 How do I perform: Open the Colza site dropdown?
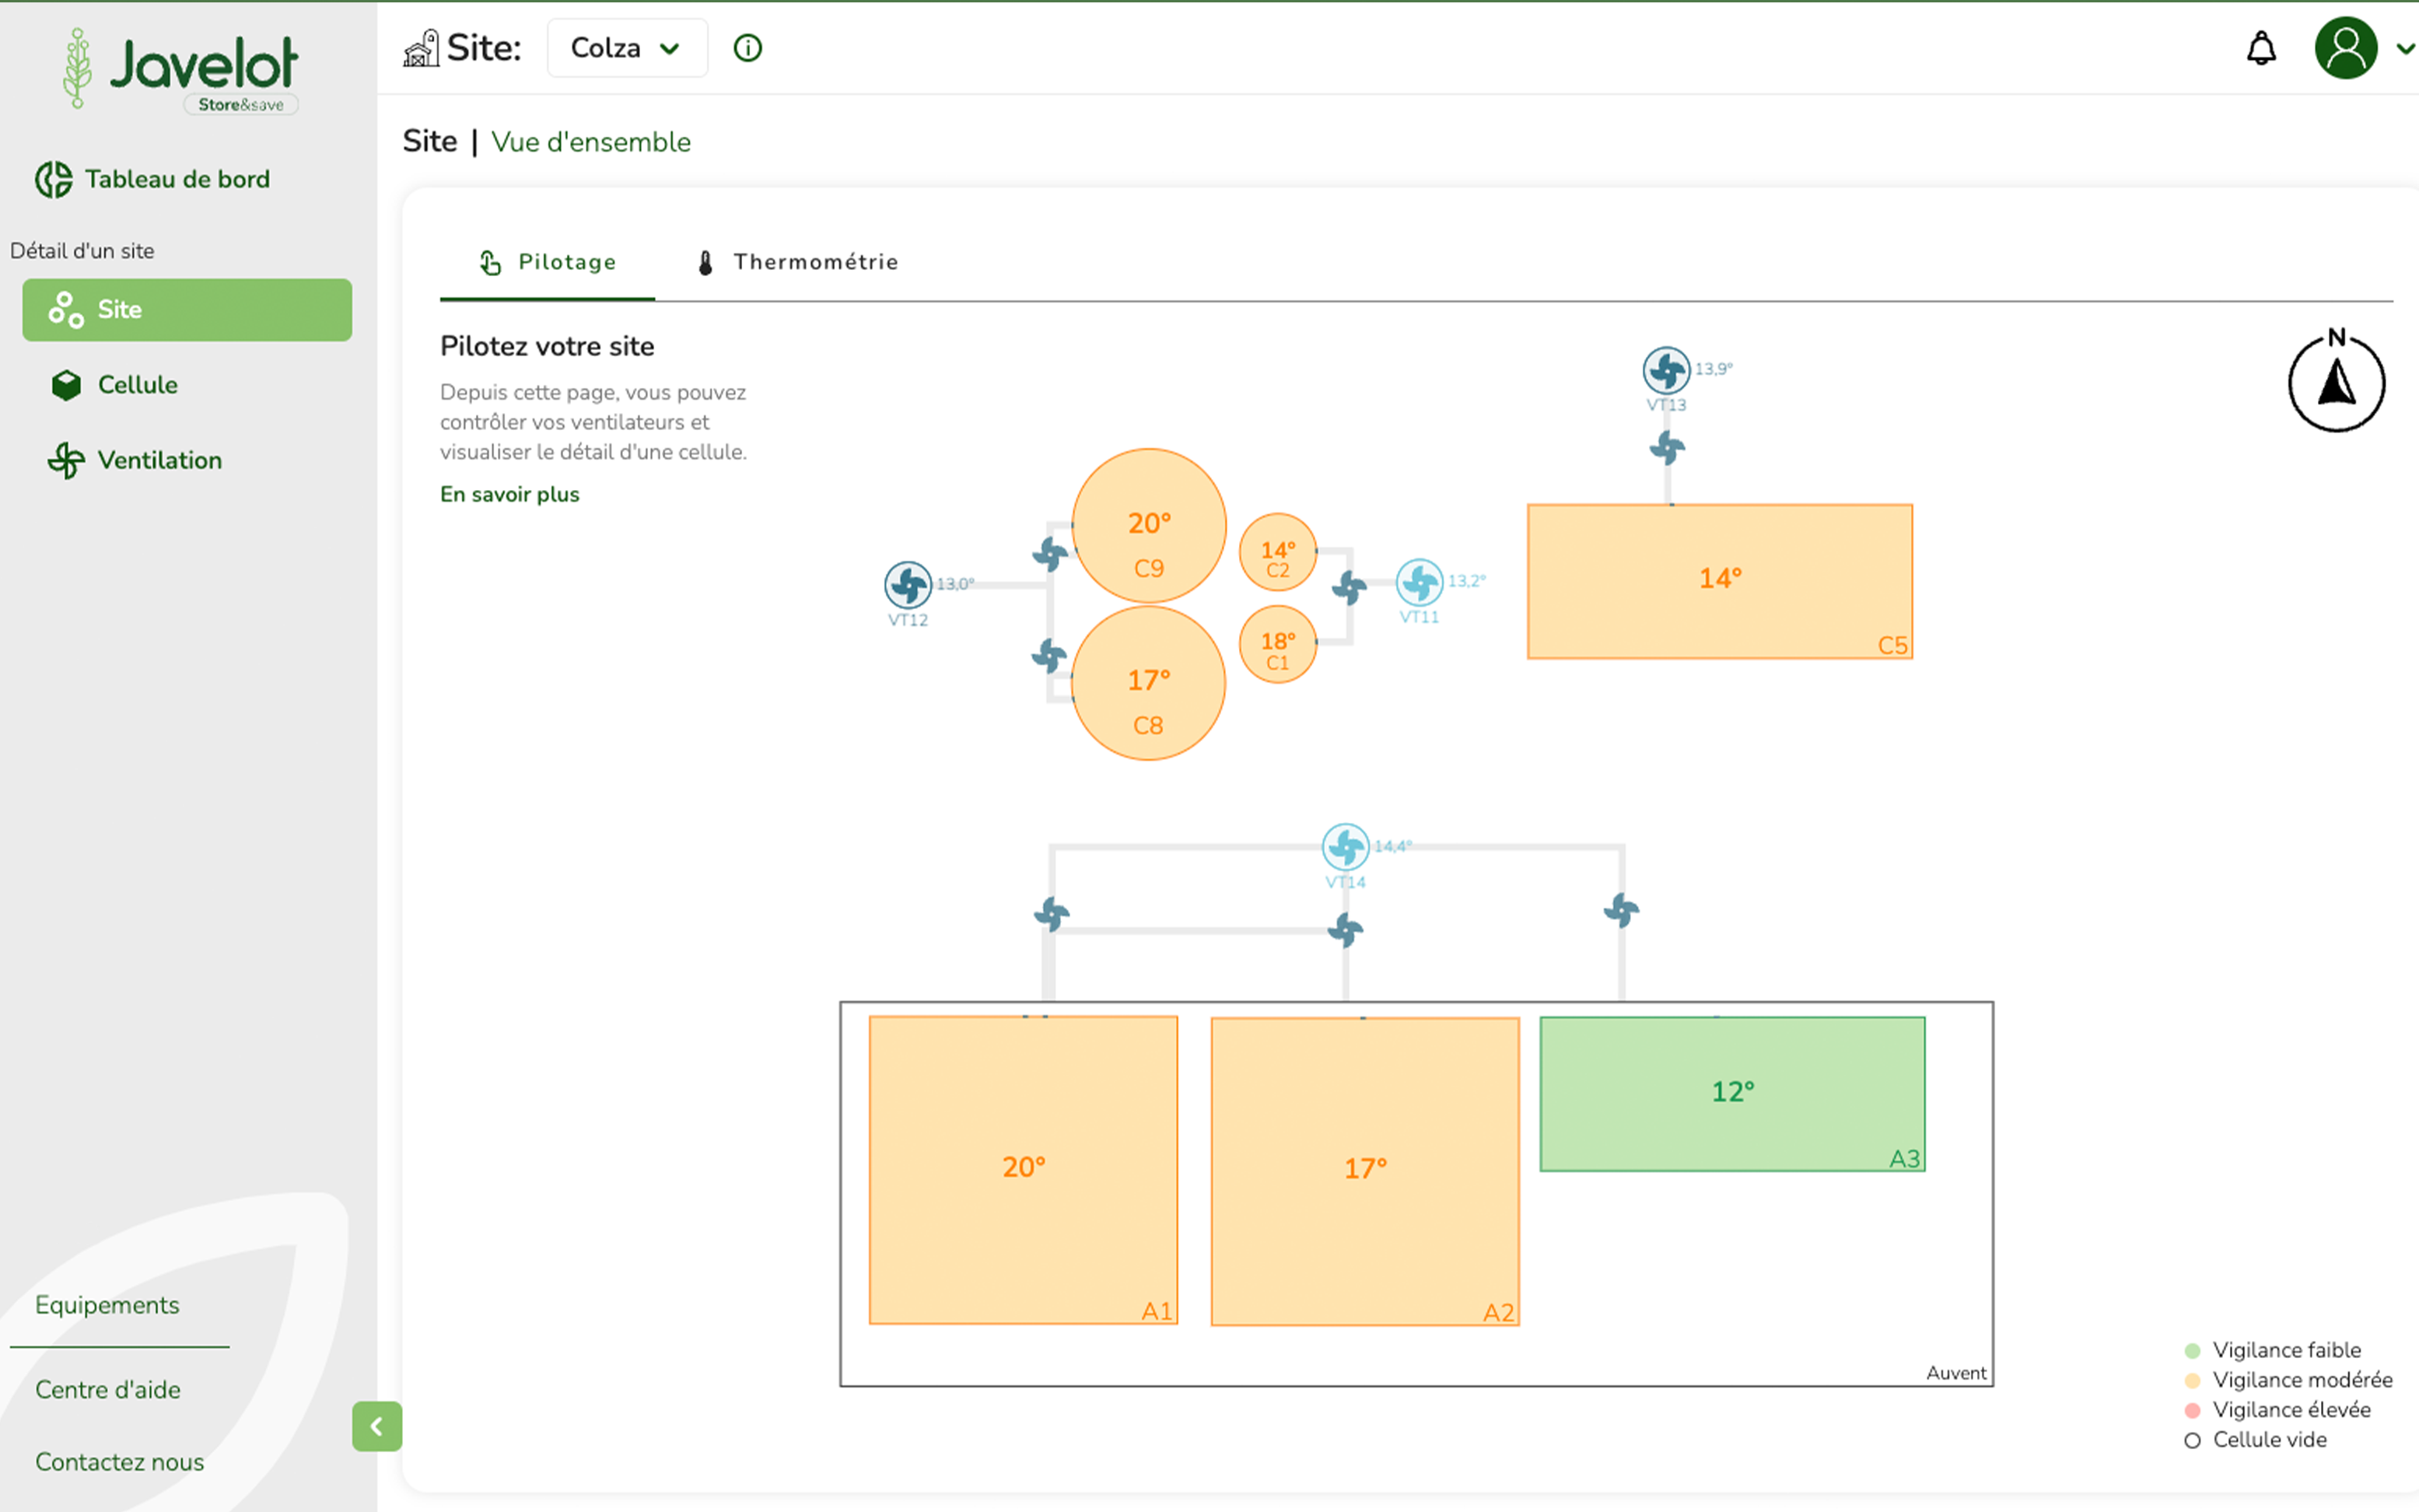point(627,48)
